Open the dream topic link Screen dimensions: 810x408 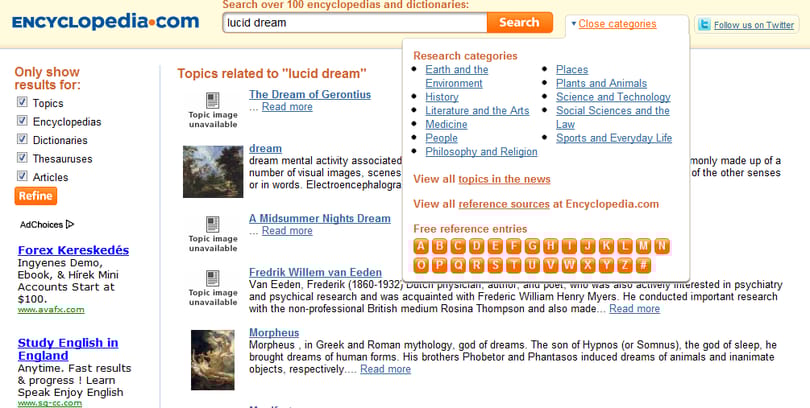(x=265, y=148)
